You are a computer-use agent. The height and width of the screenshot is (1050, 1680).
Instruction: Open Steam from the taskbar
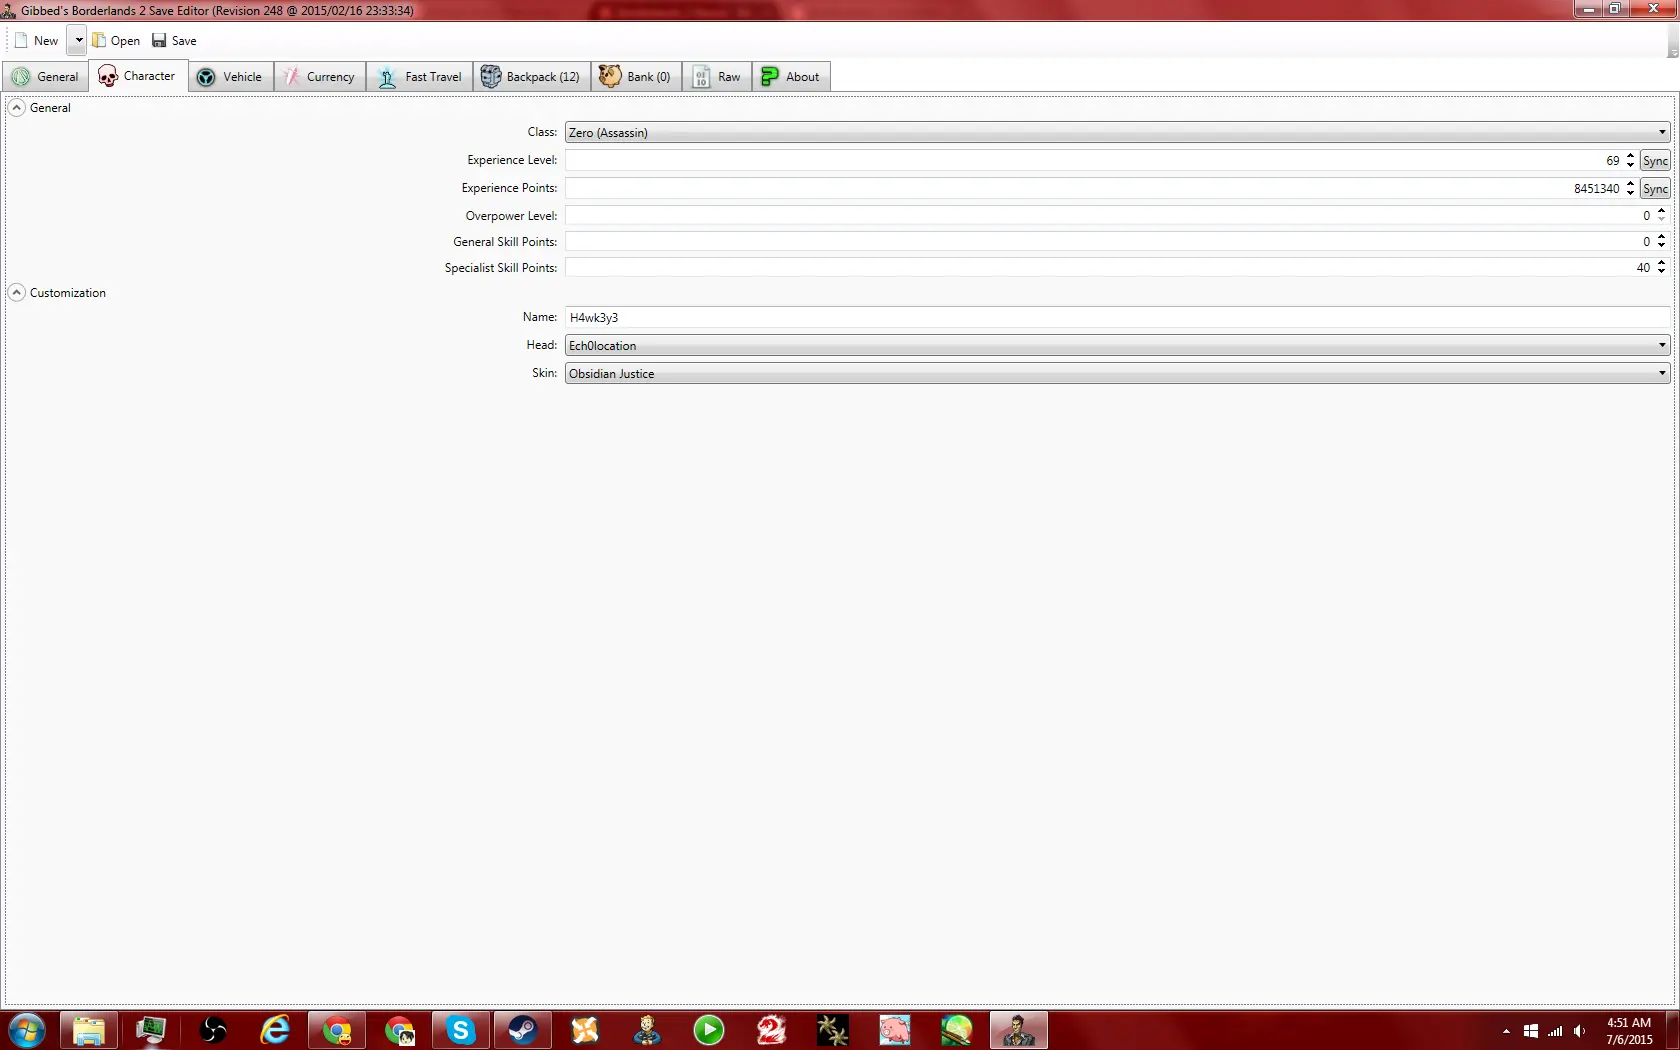(x=523, y=1030)
